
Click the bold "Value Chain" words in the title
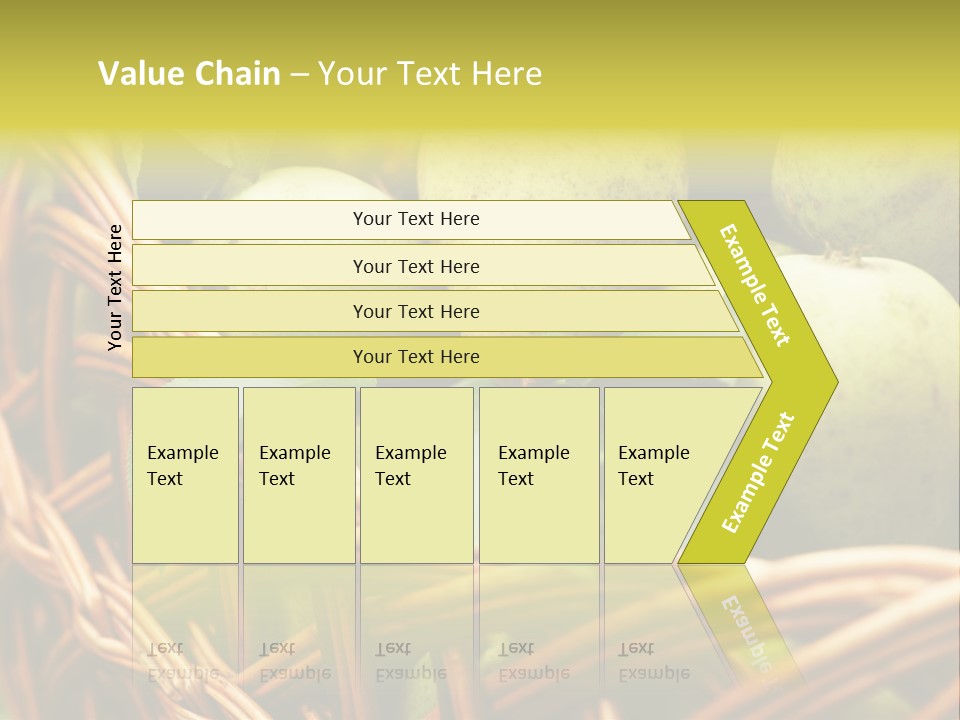click(x=189, y=74)
